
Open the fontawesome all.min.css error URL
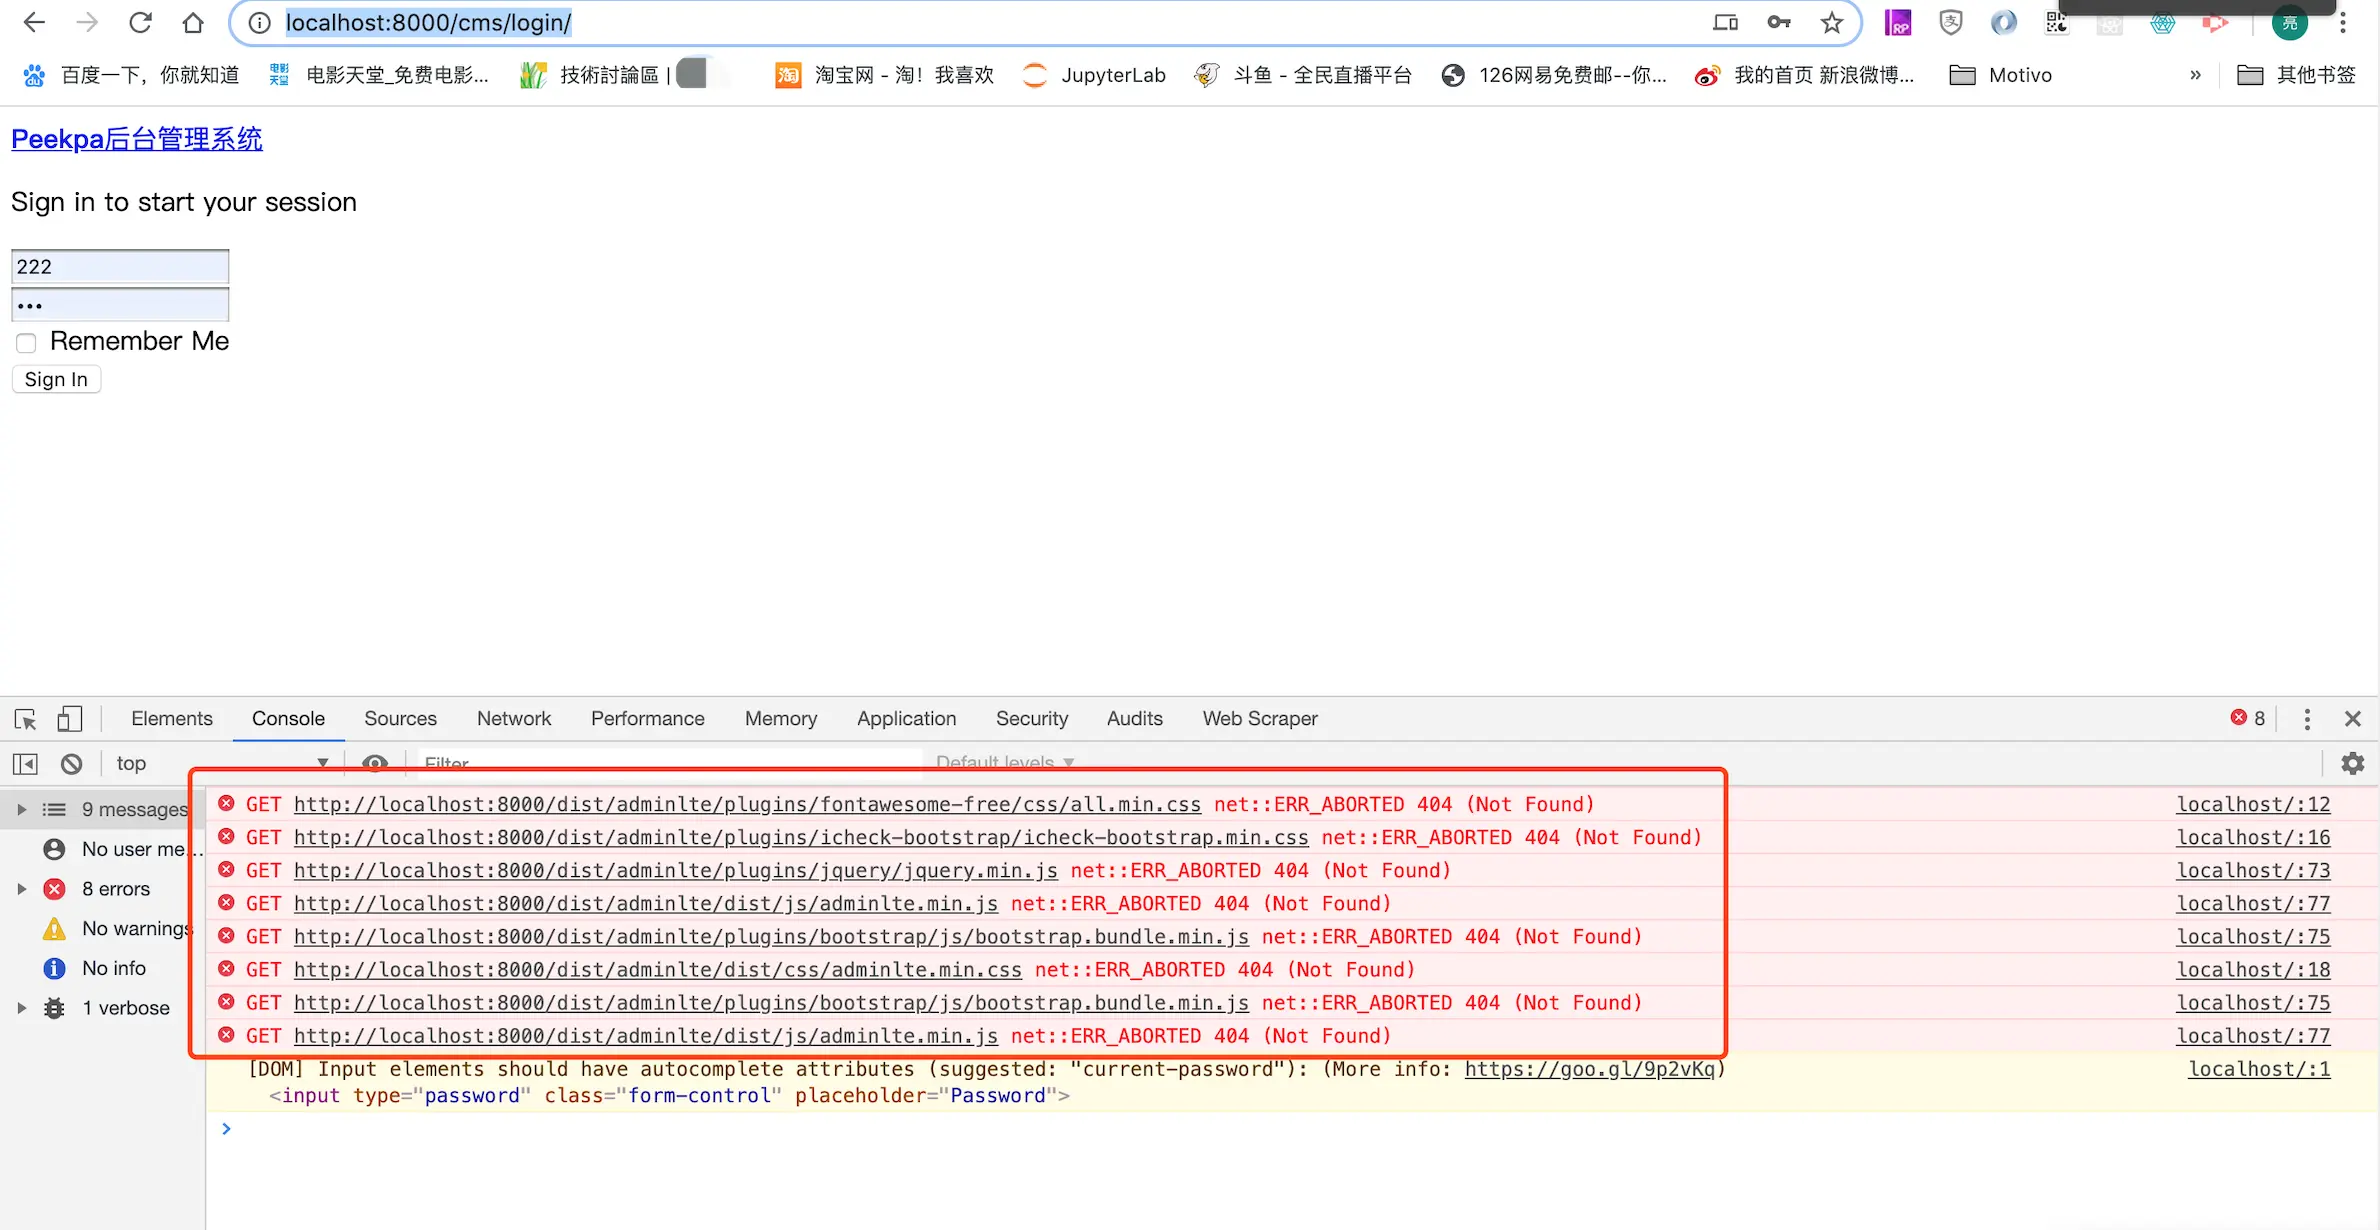[x=747, y=805]
